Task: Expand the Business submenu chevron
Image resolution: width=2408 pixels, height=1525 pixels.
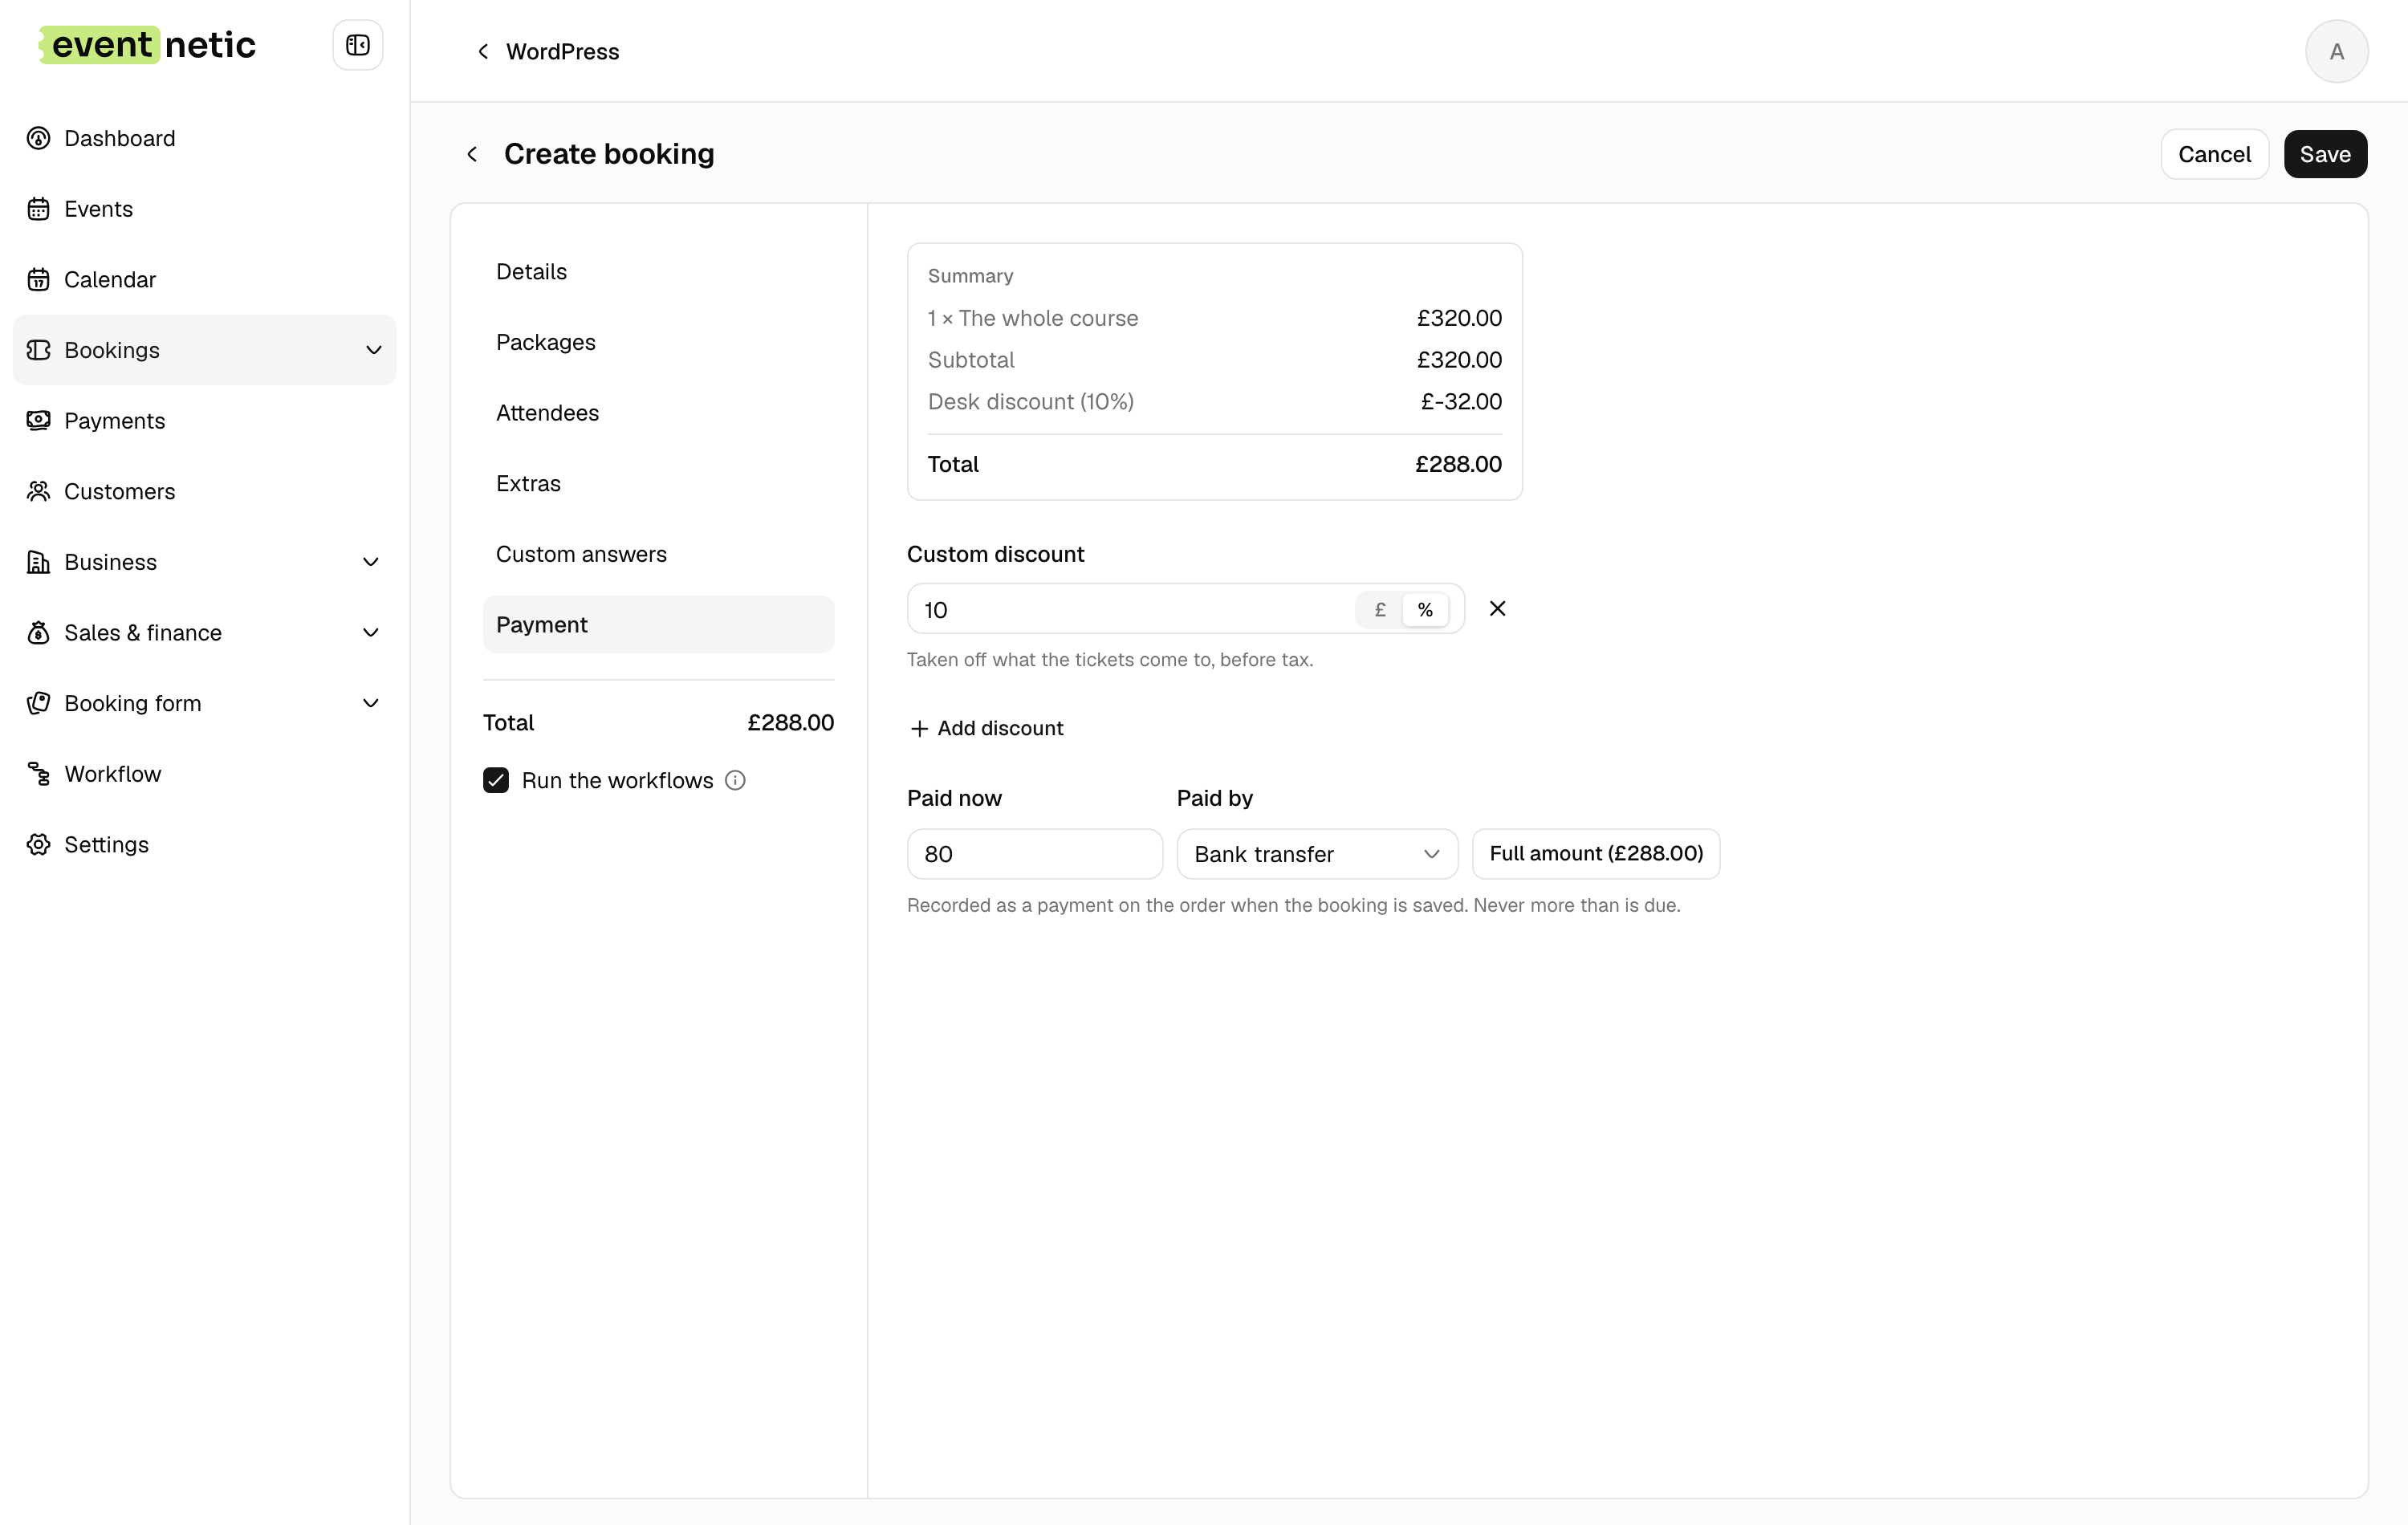Action: pos(370,562)
